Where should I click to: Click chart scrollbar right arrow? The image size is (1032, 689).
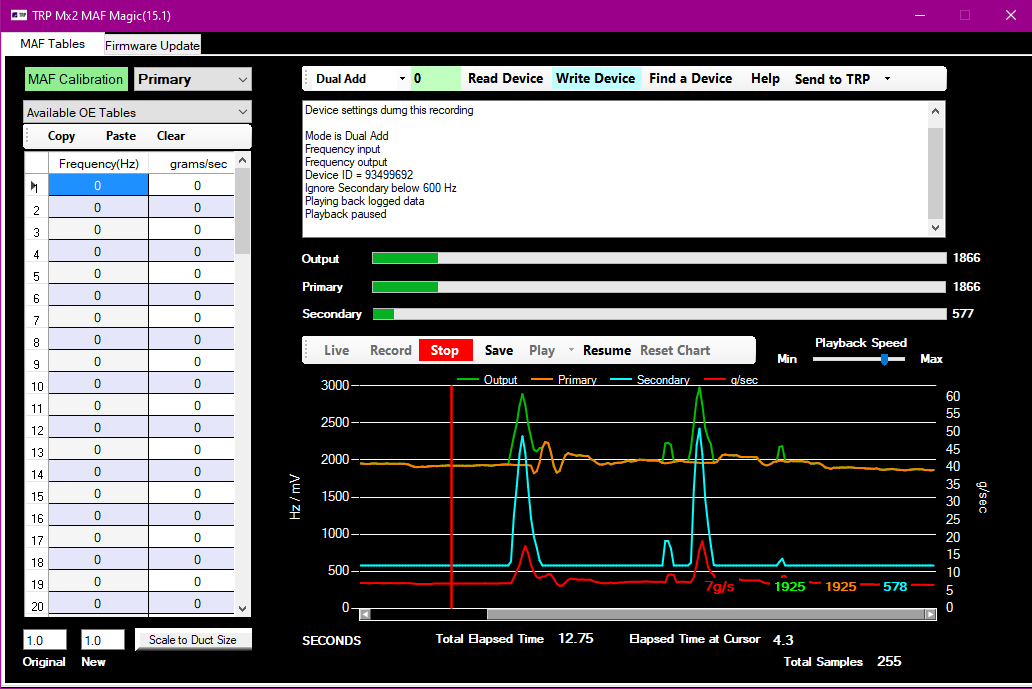point(930,615)
